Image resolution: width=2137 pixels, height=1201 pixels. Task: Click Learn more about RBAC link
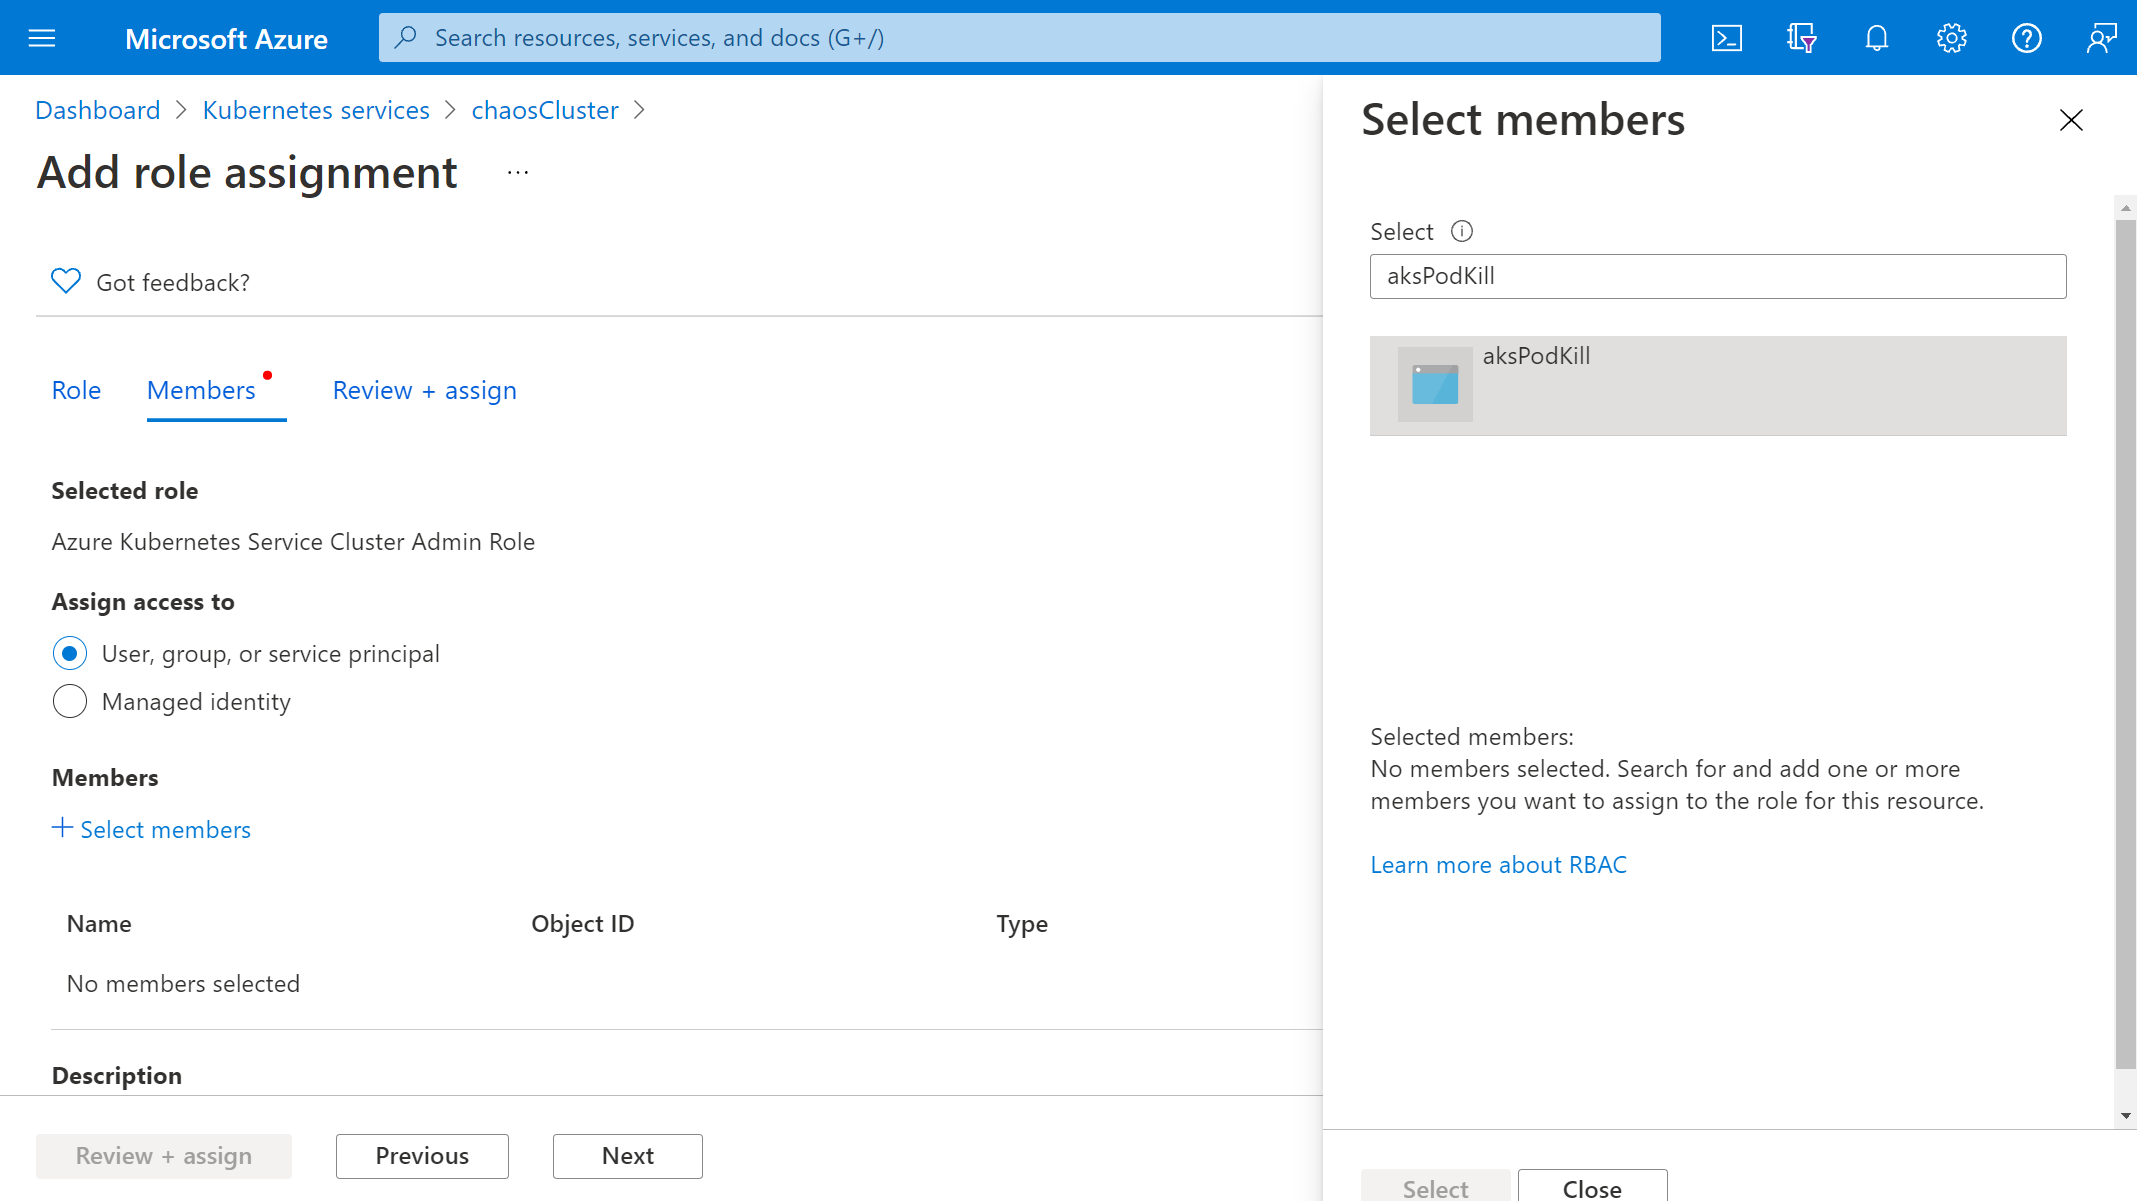1499,865
